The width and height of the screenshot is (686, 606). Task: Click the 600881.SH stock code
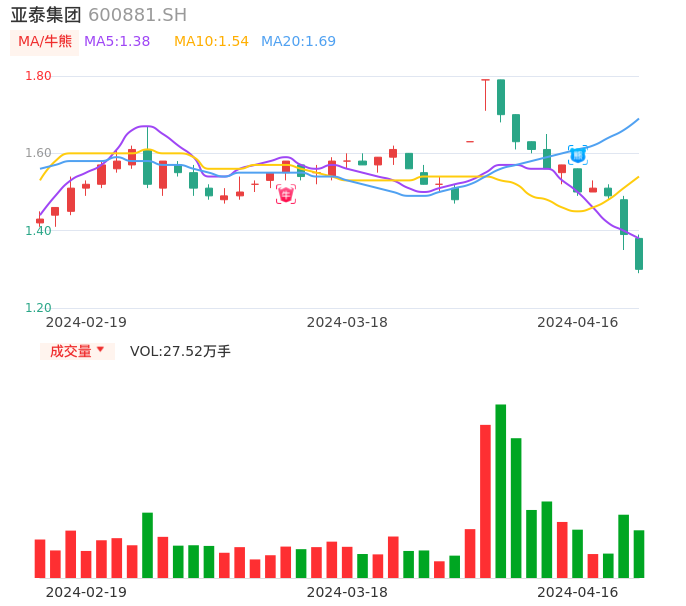click(x=137, y=15)
